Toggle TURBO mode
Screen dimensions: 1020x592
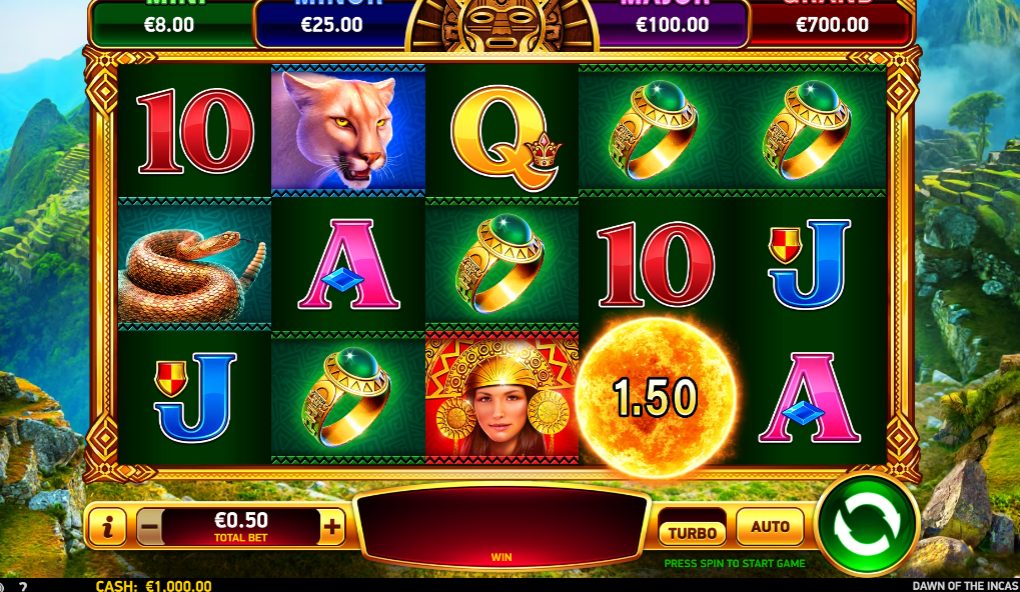tap(692, 533)
